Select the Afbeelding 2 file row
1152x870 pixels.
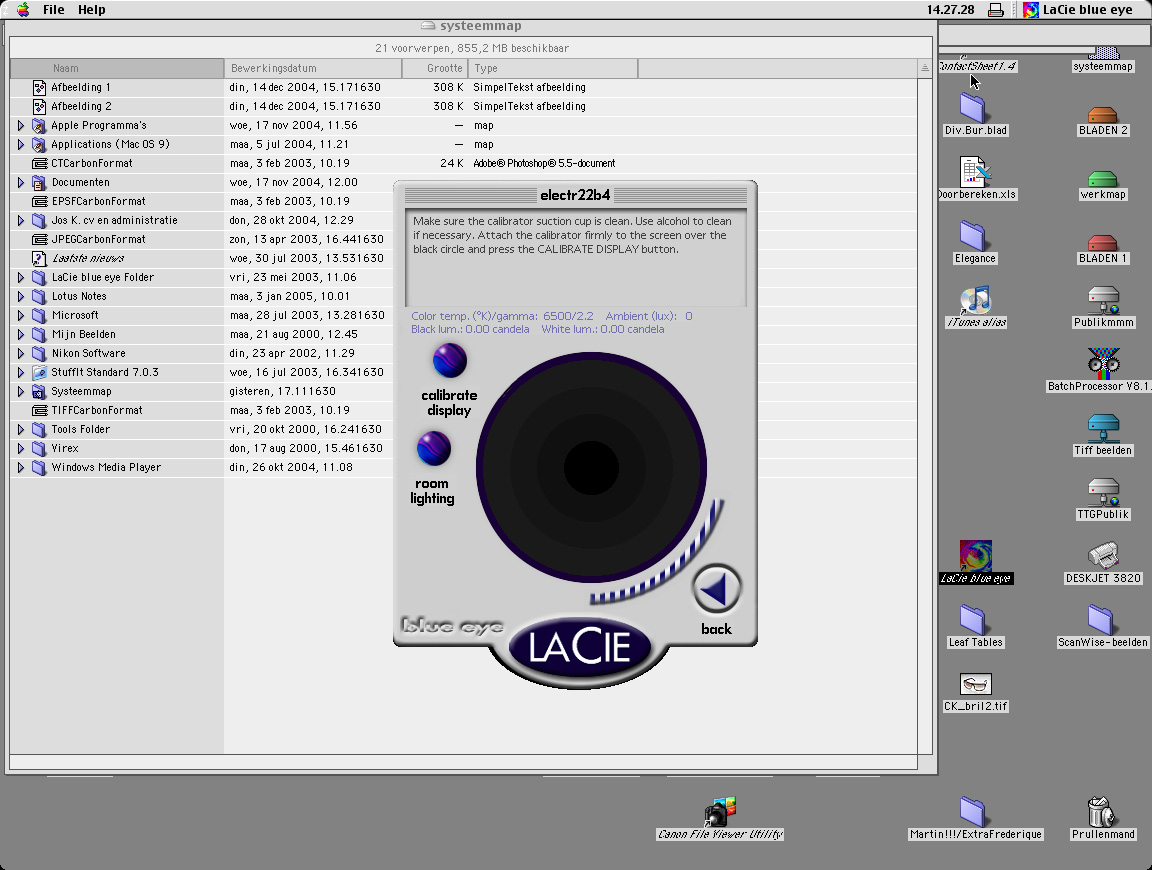(x=464, y=107)
